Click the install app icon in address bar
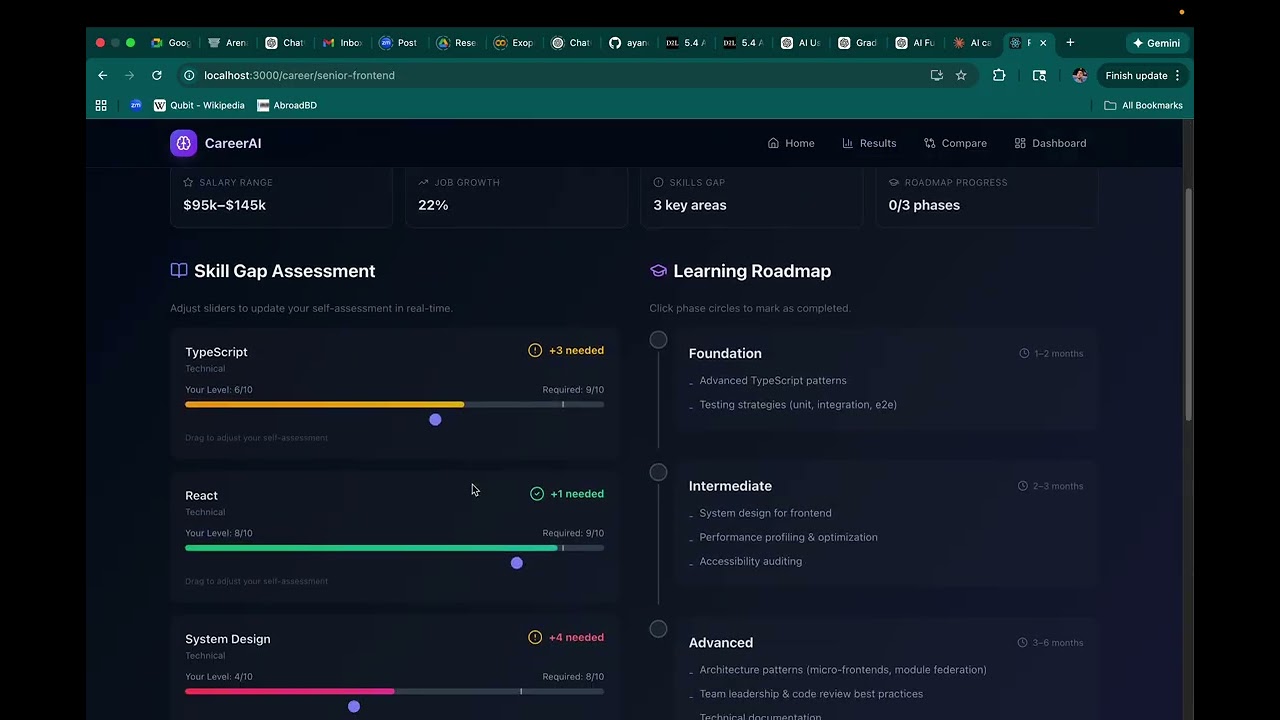 coord(937,75)
